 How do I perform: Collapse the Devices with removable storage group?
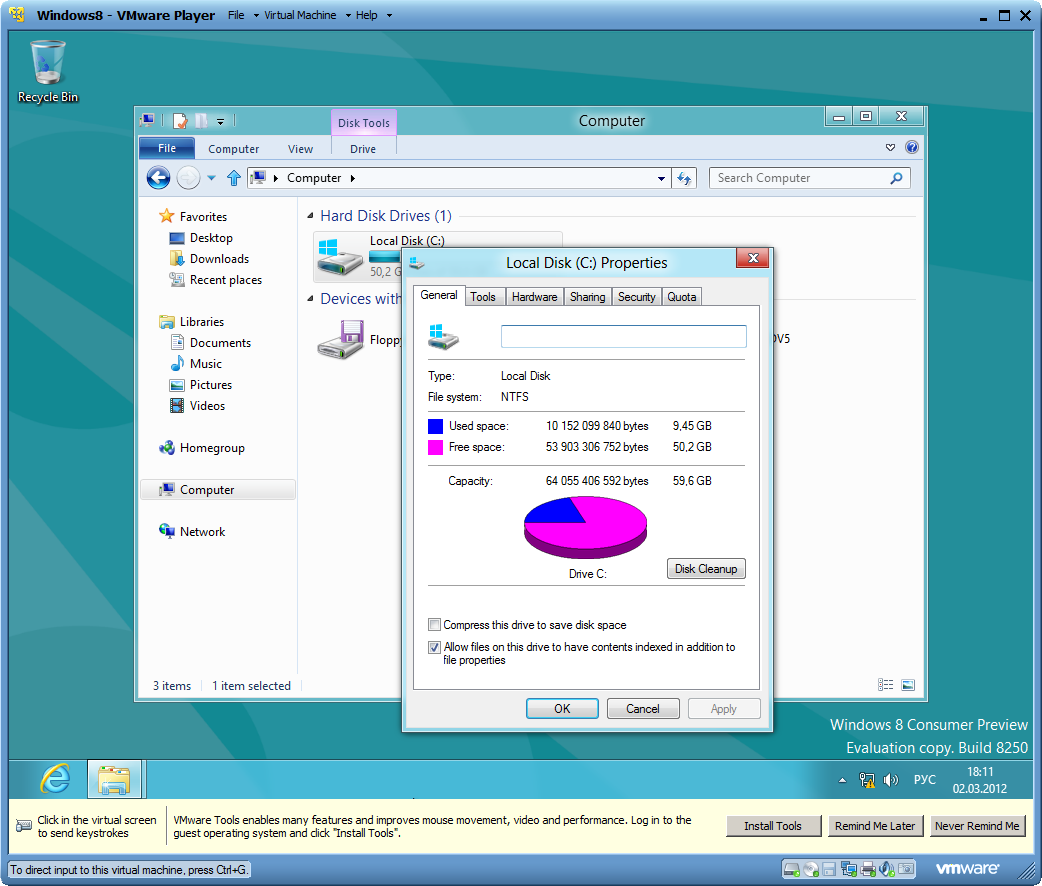pos(310,298)
